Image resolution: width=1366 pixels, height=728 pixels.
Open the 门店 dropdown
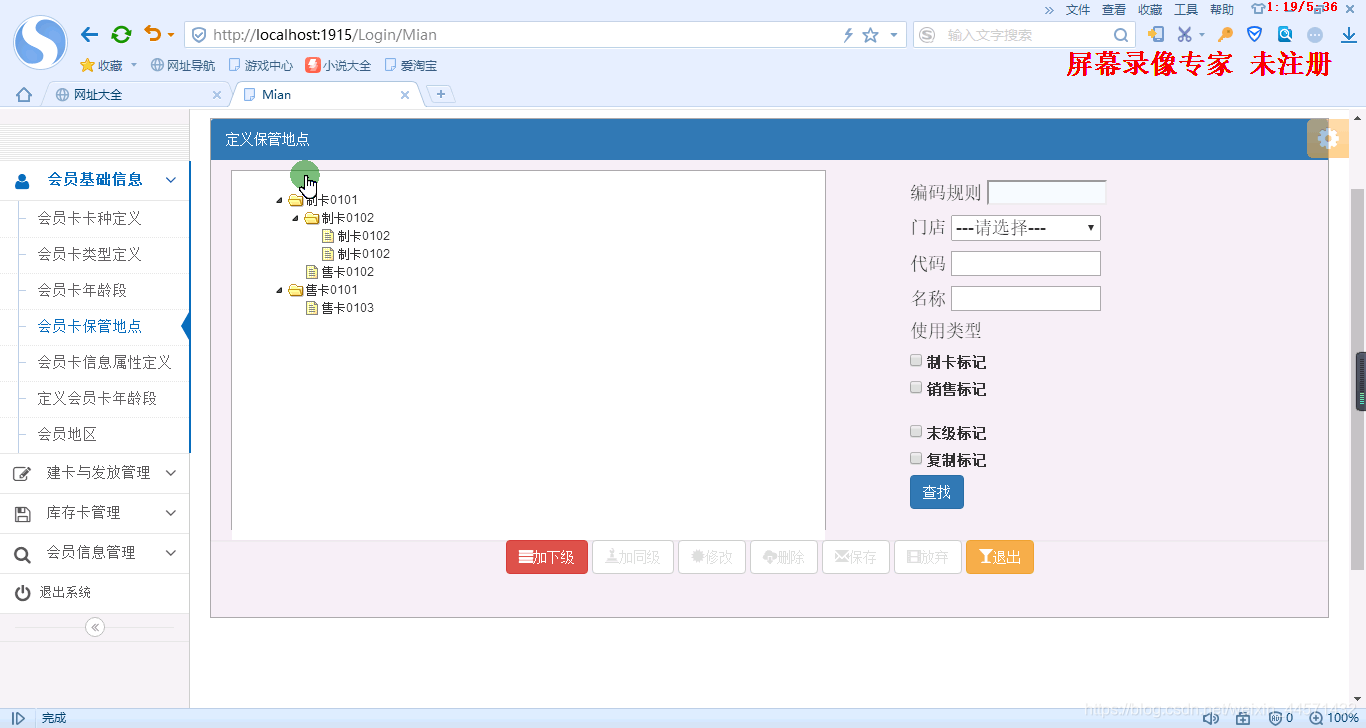click(1026, 228)
